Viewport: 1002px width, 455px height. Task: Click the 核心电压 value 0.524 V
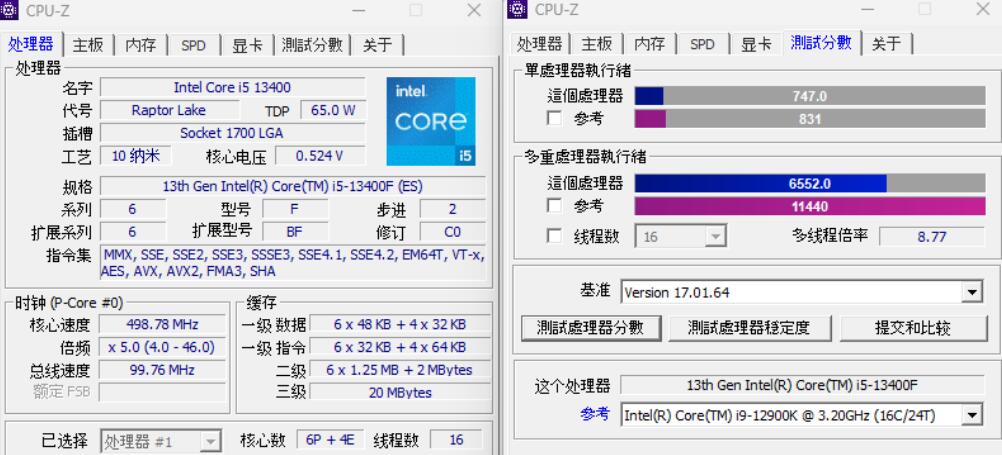(x=320, y=156)
